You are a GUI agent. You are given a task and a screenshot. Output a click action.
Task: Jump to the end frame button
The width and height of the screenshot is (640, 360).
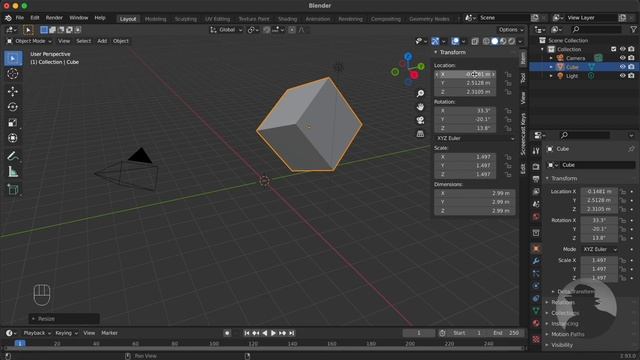pyautogui.click(x=291, y=333)
